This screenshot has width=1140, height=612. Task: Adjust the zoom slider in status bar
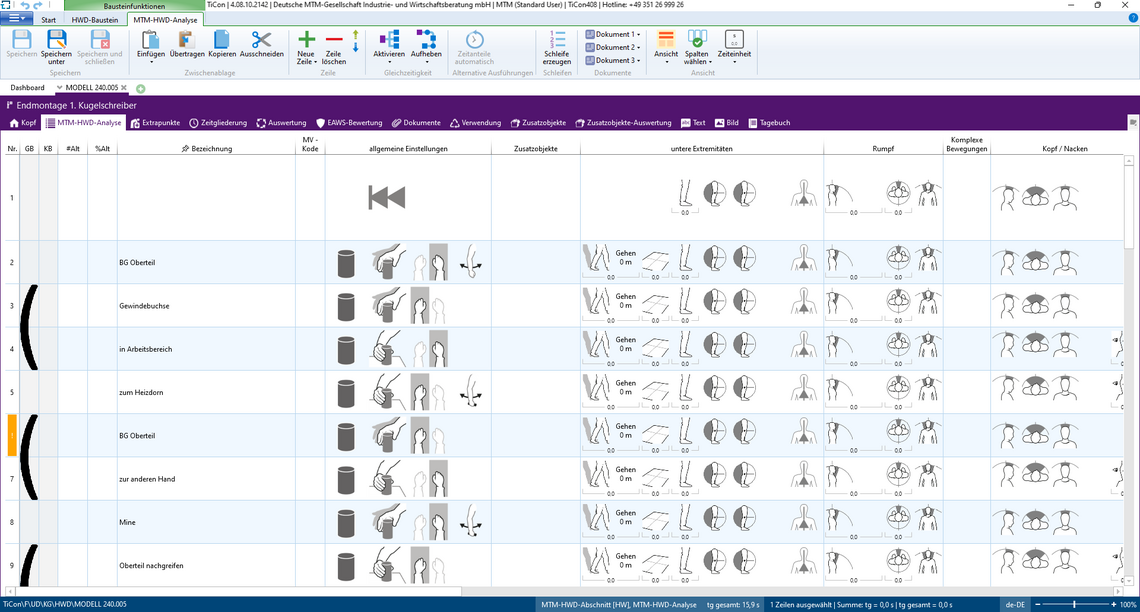pyautogui.click(x=1074, y=605)
